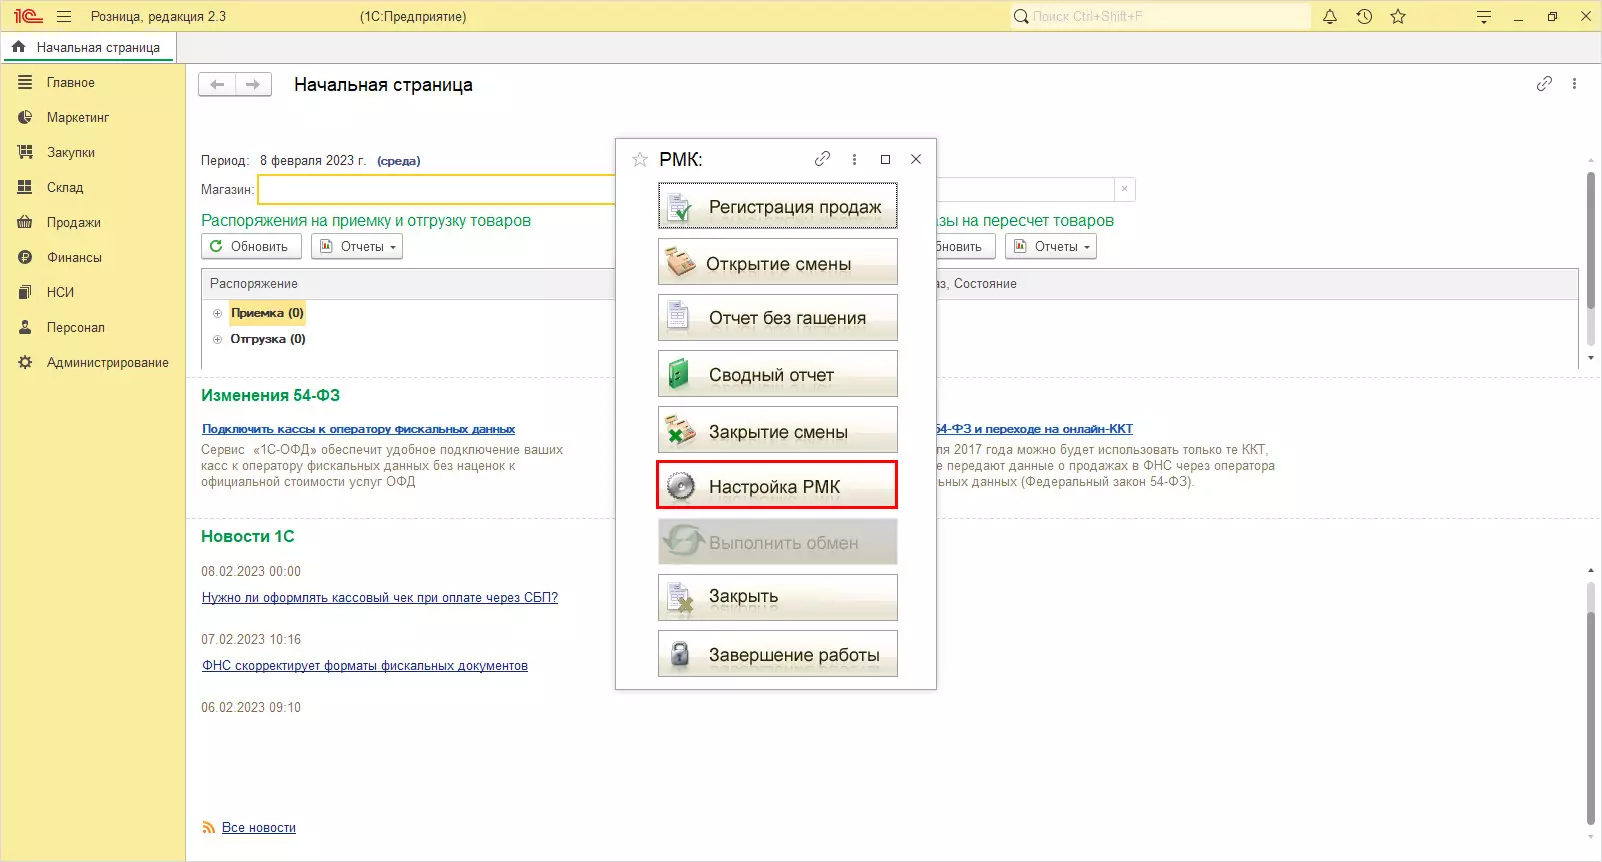Get link icon in РМК dialog
The width and height of the screenshot is (1602, 862).
(x=823, y=159)
